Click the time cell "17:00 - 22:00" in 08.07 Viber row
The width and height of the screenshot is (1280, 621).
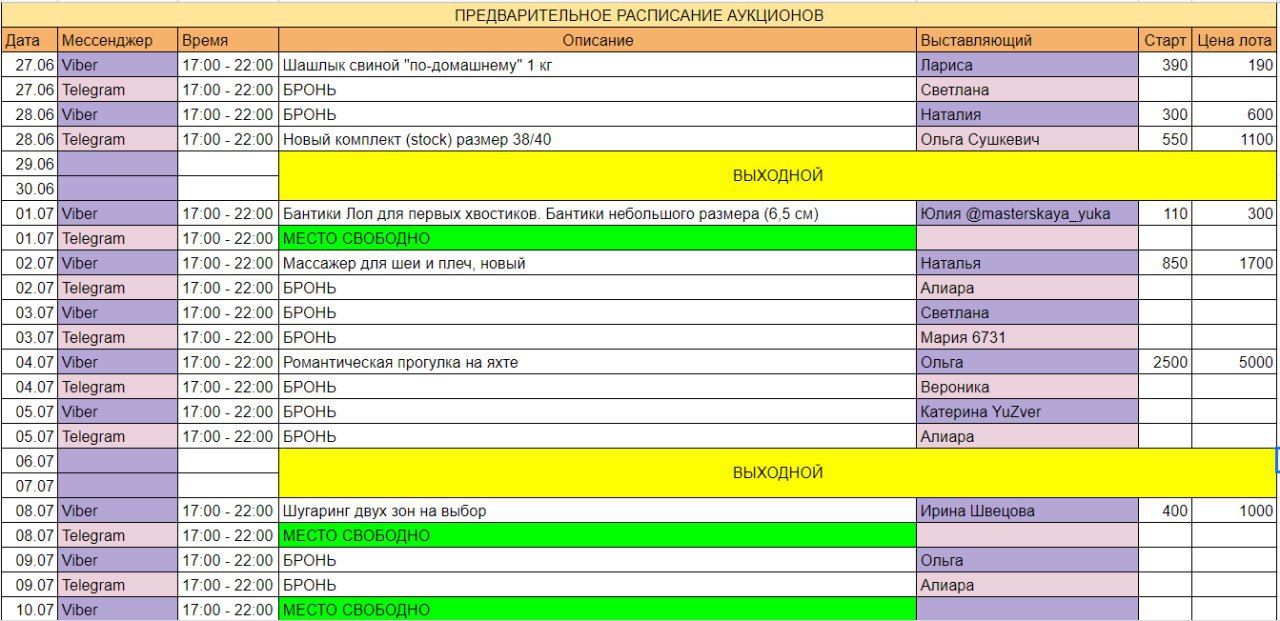click(228, 510)
